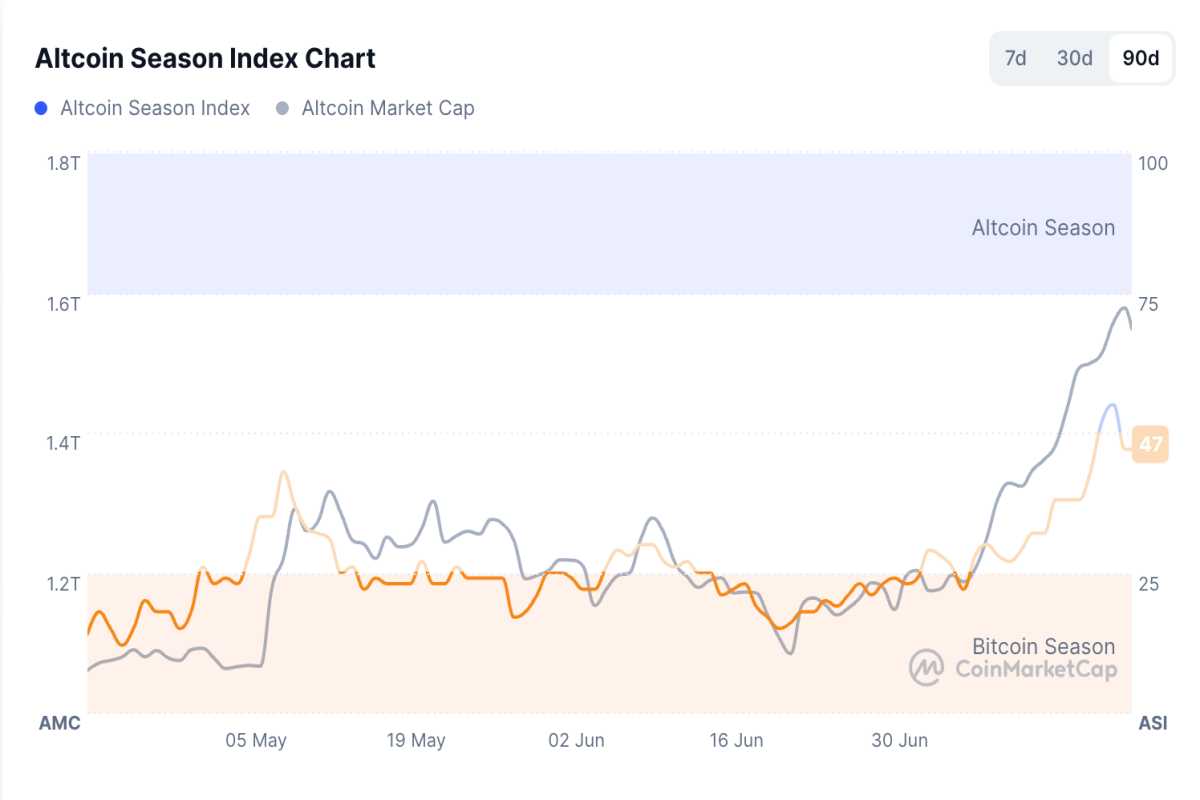Click the 05 May date label
This screenshot has height=800, width=1200.
(x=257, y=741)
